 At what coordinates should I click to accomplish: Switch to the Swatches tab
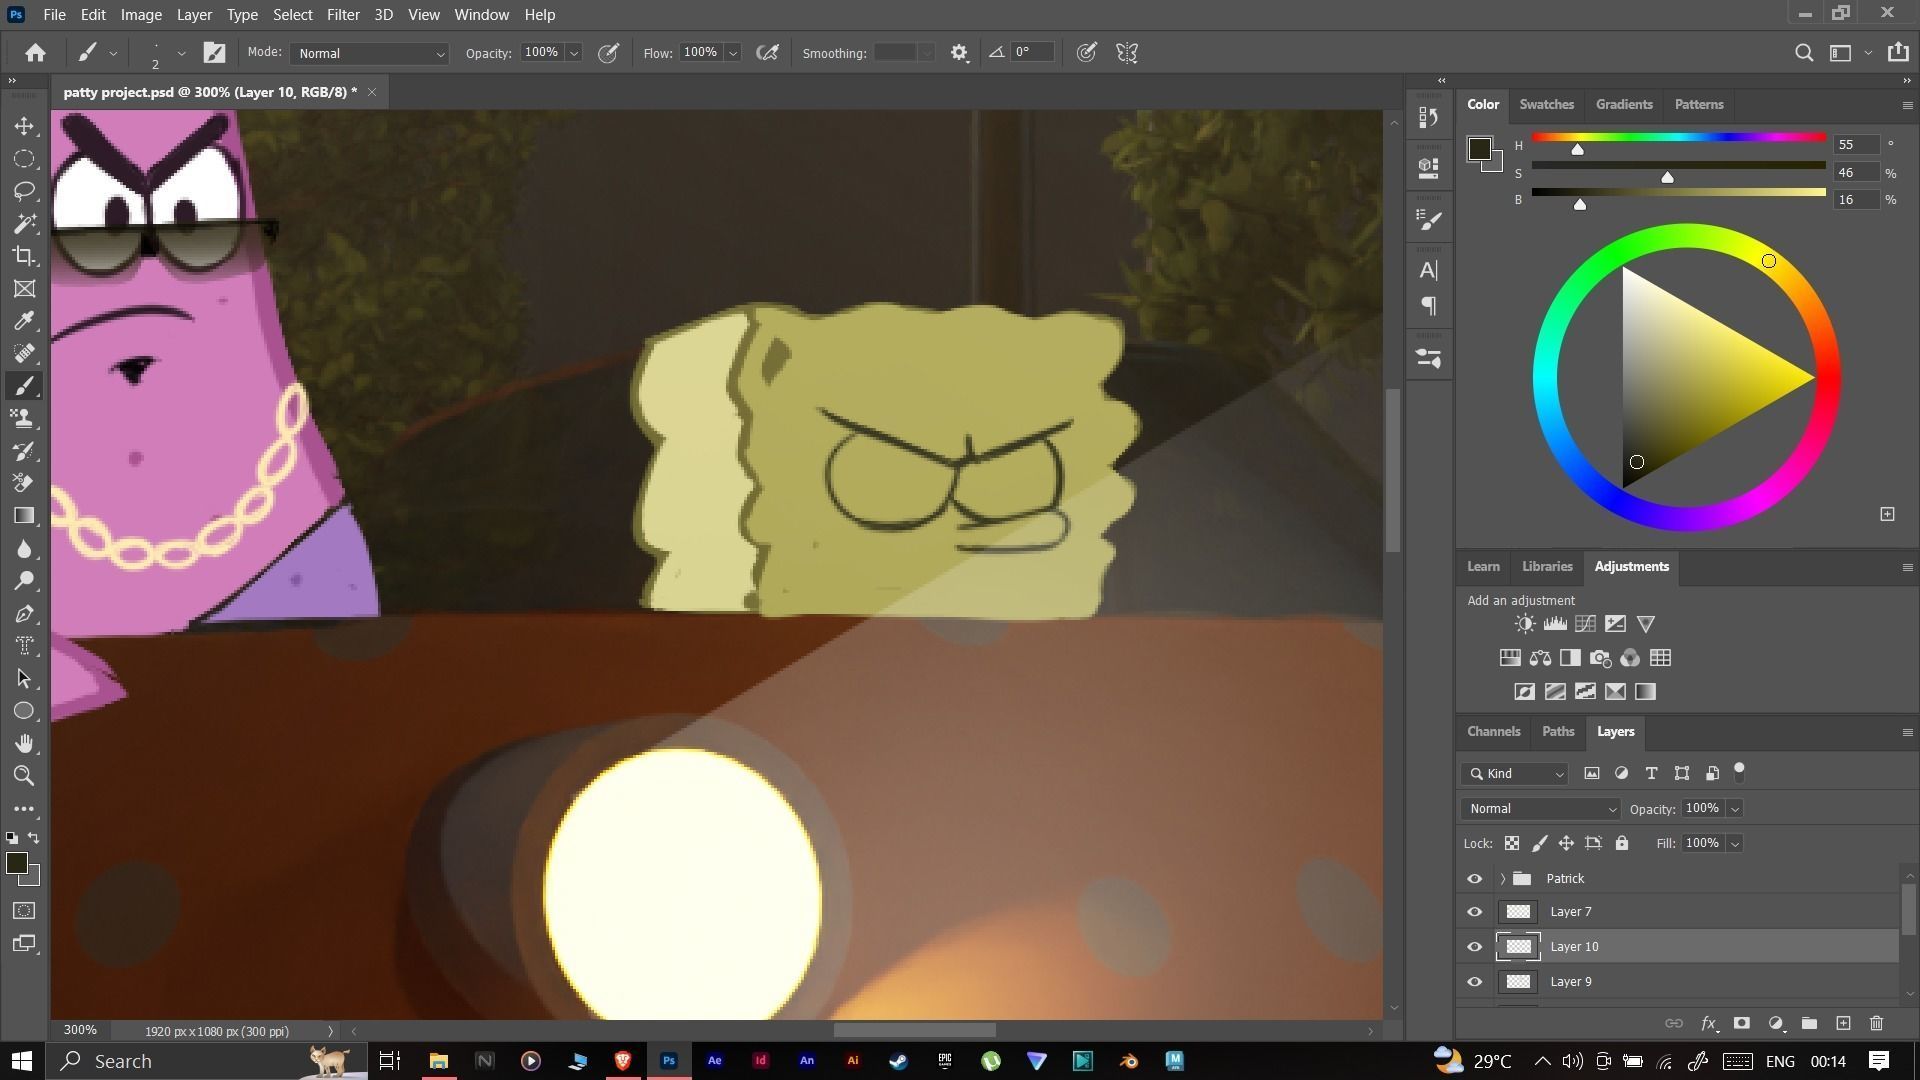tap(1546, 105)
